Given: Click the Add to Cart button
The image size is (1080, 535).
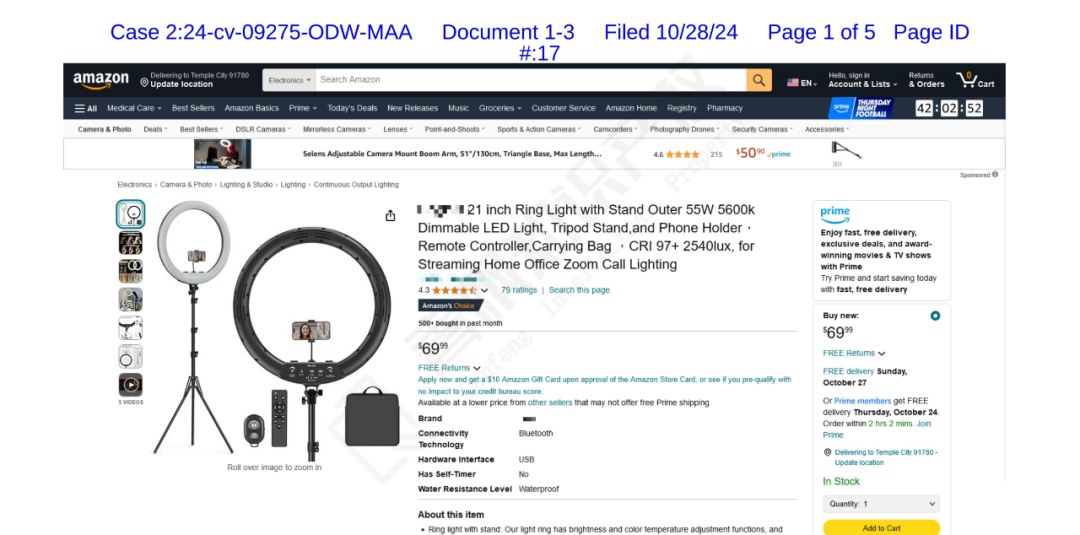Looking at the screenshot, I should (881, 528).
